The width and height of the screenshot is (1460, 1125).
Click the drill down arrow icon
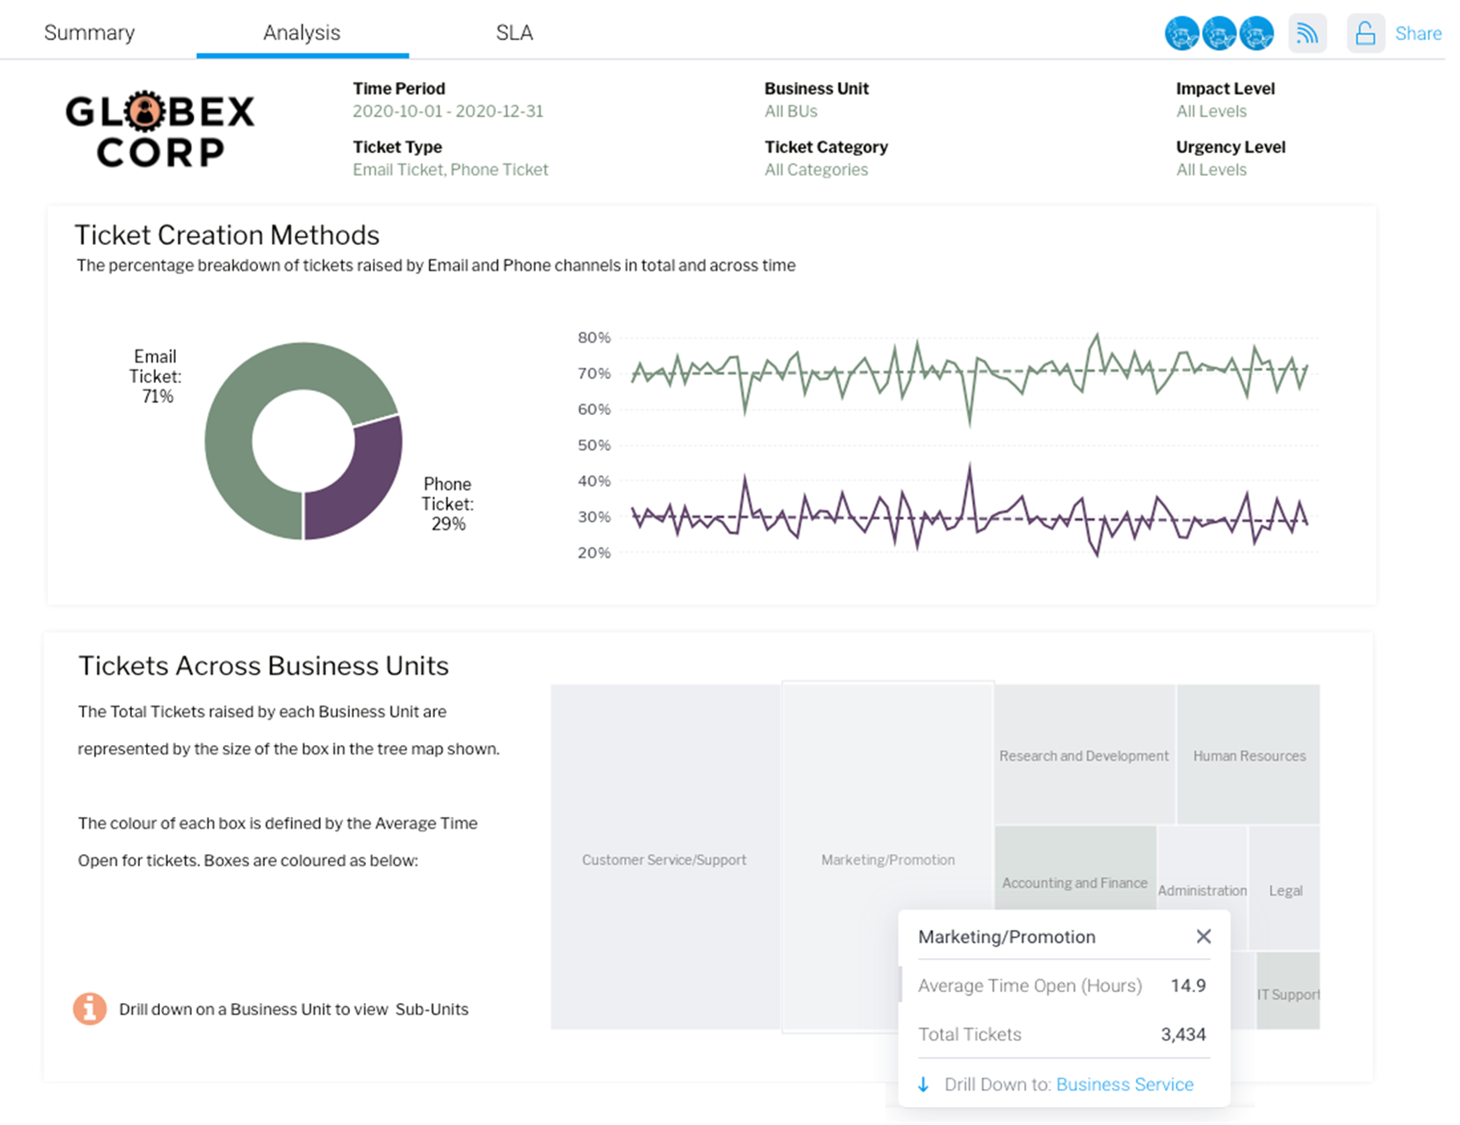(924, 1084)
